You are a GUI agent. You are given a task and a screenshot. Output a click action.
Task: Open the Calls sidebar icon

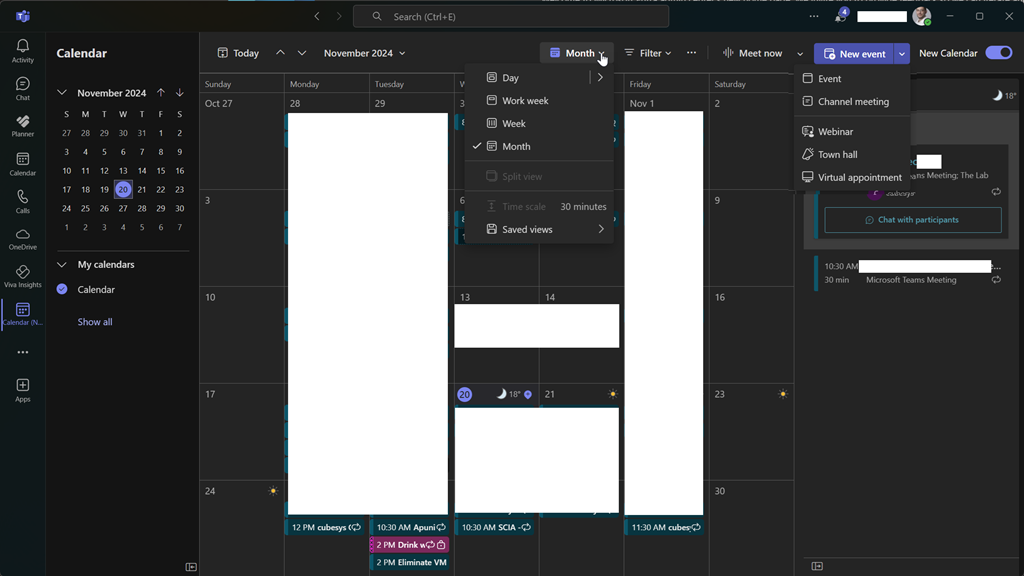pyautogui.click(x=22, y=202)
